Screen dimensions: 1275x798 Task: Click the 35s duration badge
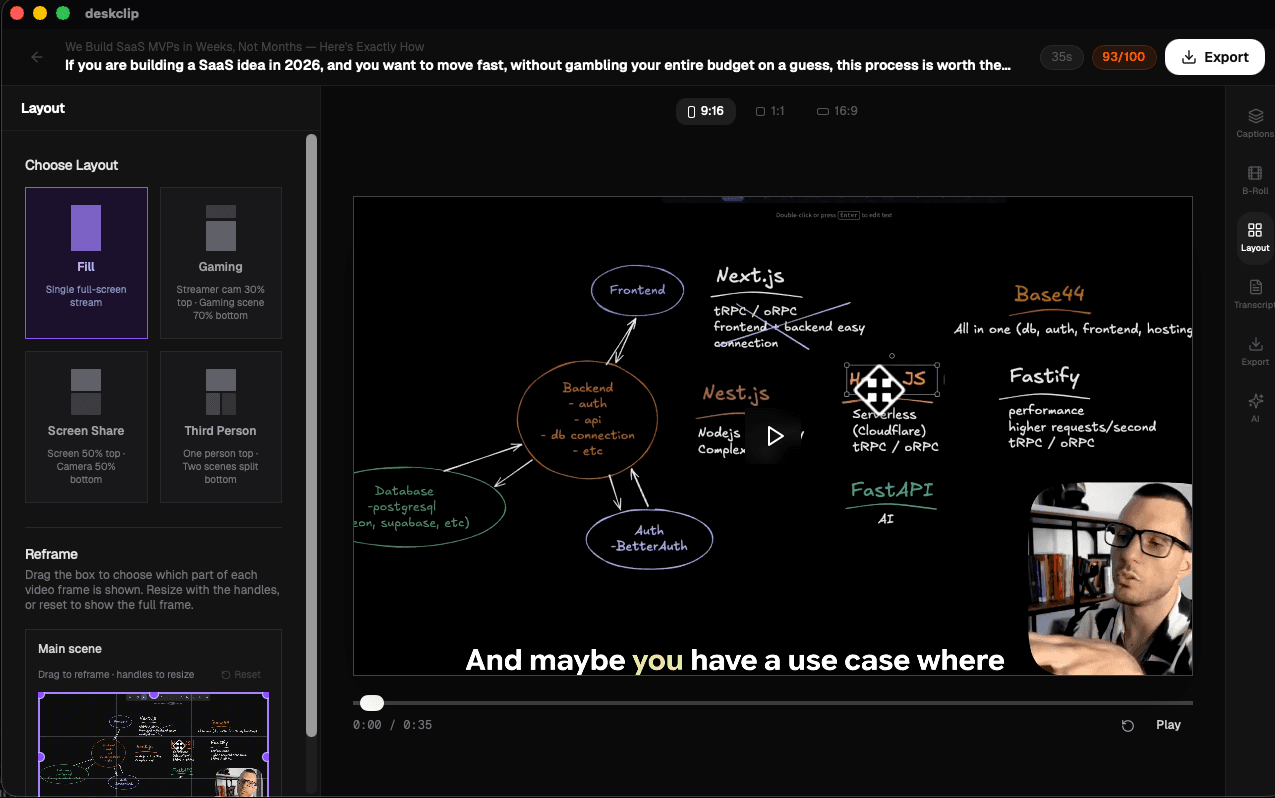tap(1062, 57)
